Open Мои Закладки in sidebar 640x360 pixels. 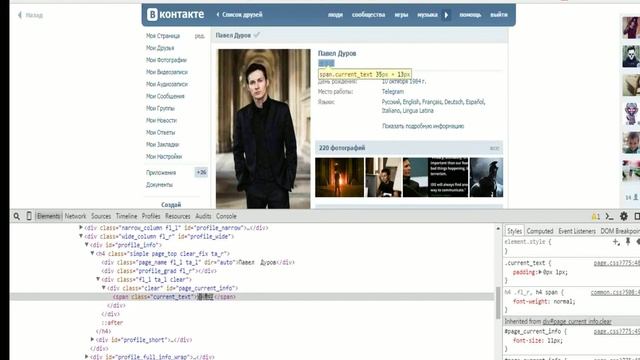tap(162, 144)
